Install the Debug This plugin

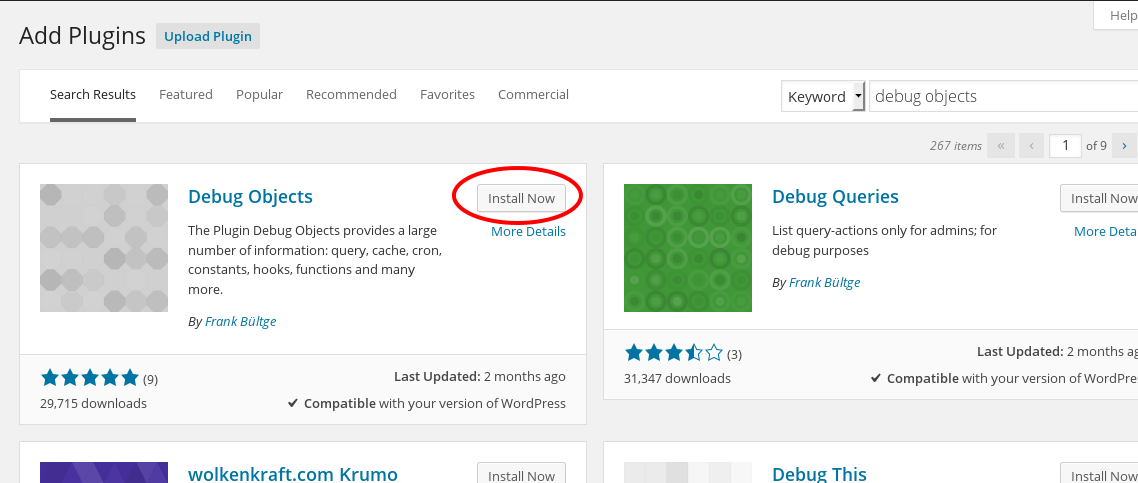(1100, 473)
